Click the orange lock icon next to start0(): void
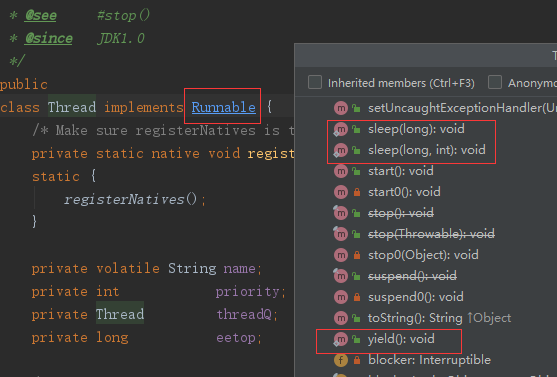This screenshot has width=557, height=377. [x=357, y=192]
